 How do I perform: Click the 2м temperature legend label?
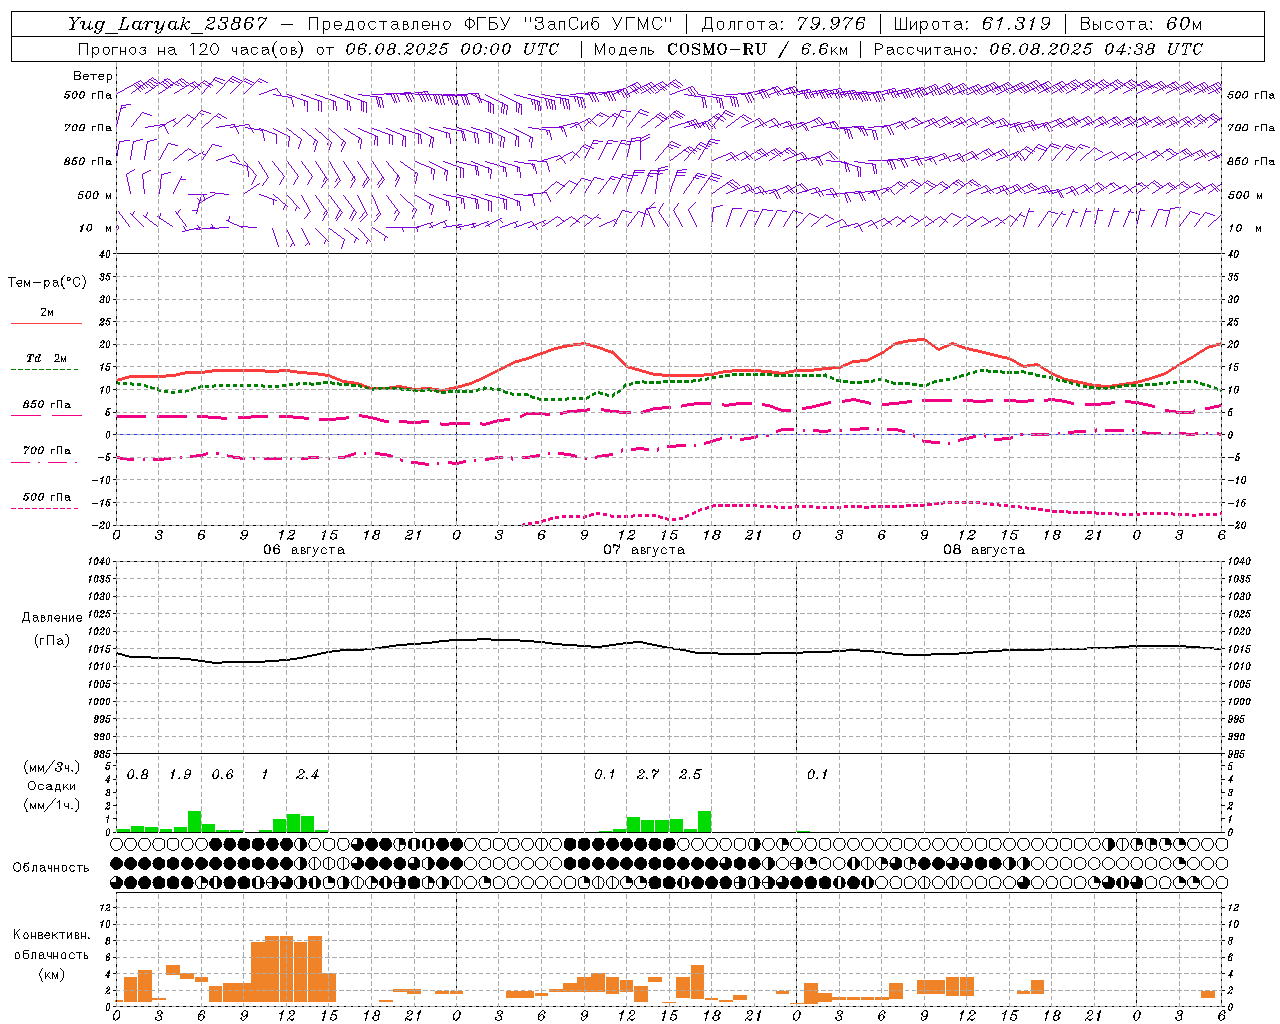(47, 312)
